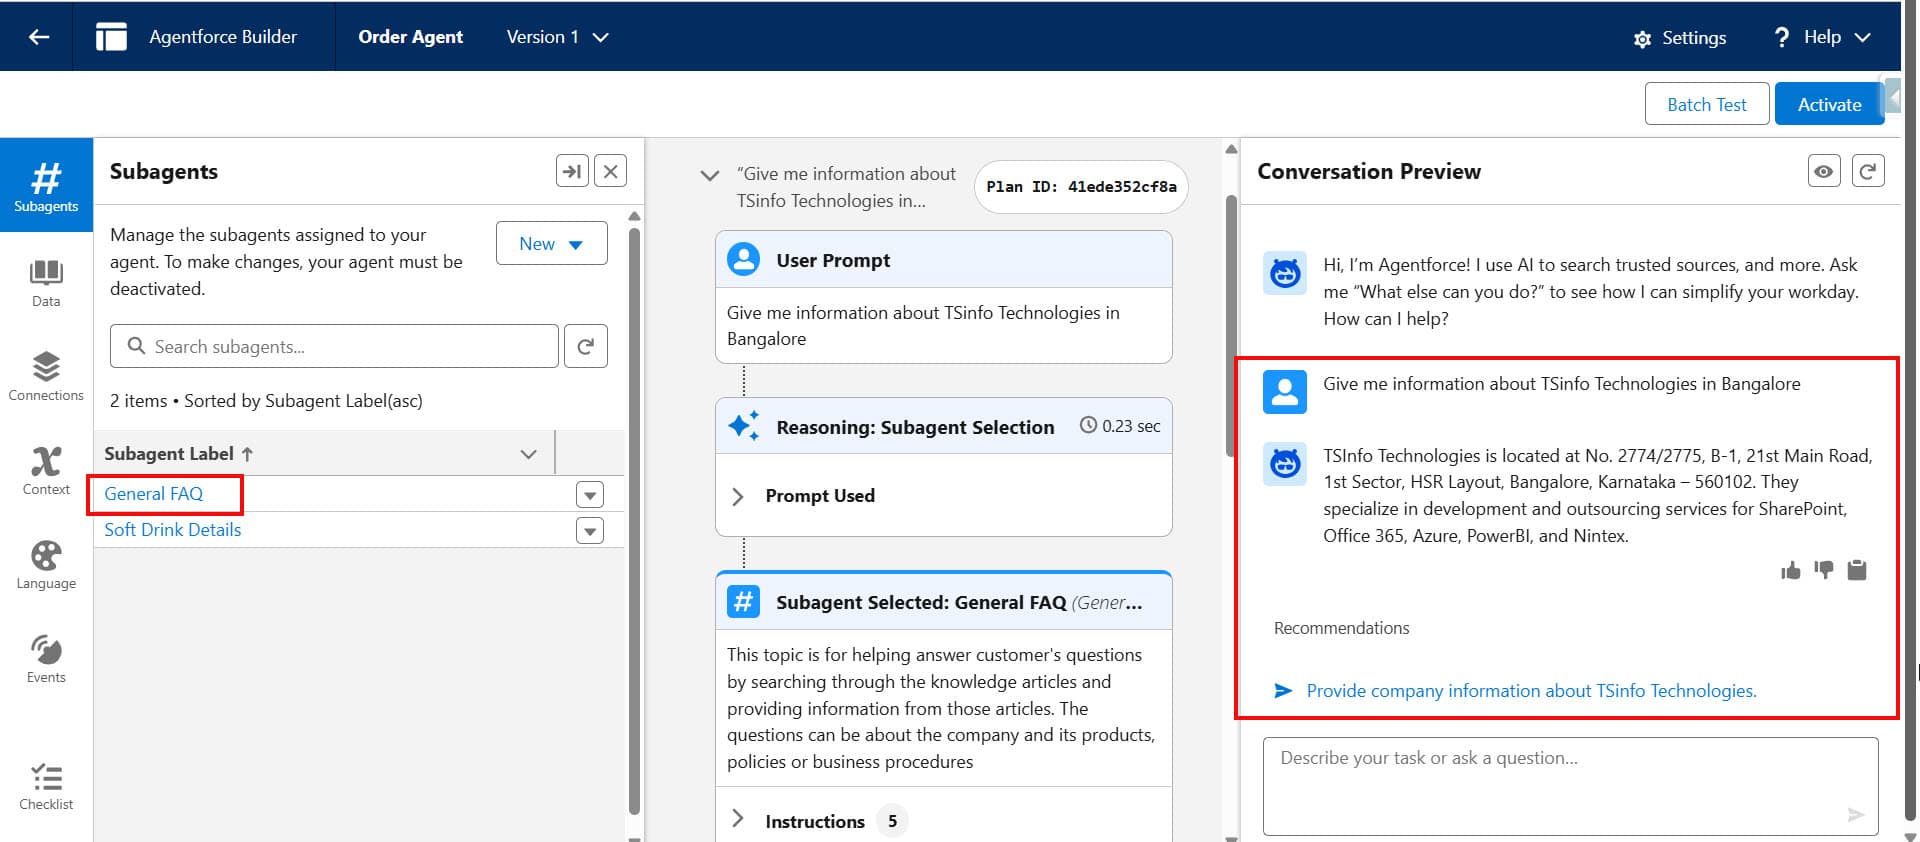Image resolution: width=1920 pixels, height=842 pixels.
Task: Select the Subagents sidebar tab
Action: tap(46, 186)
